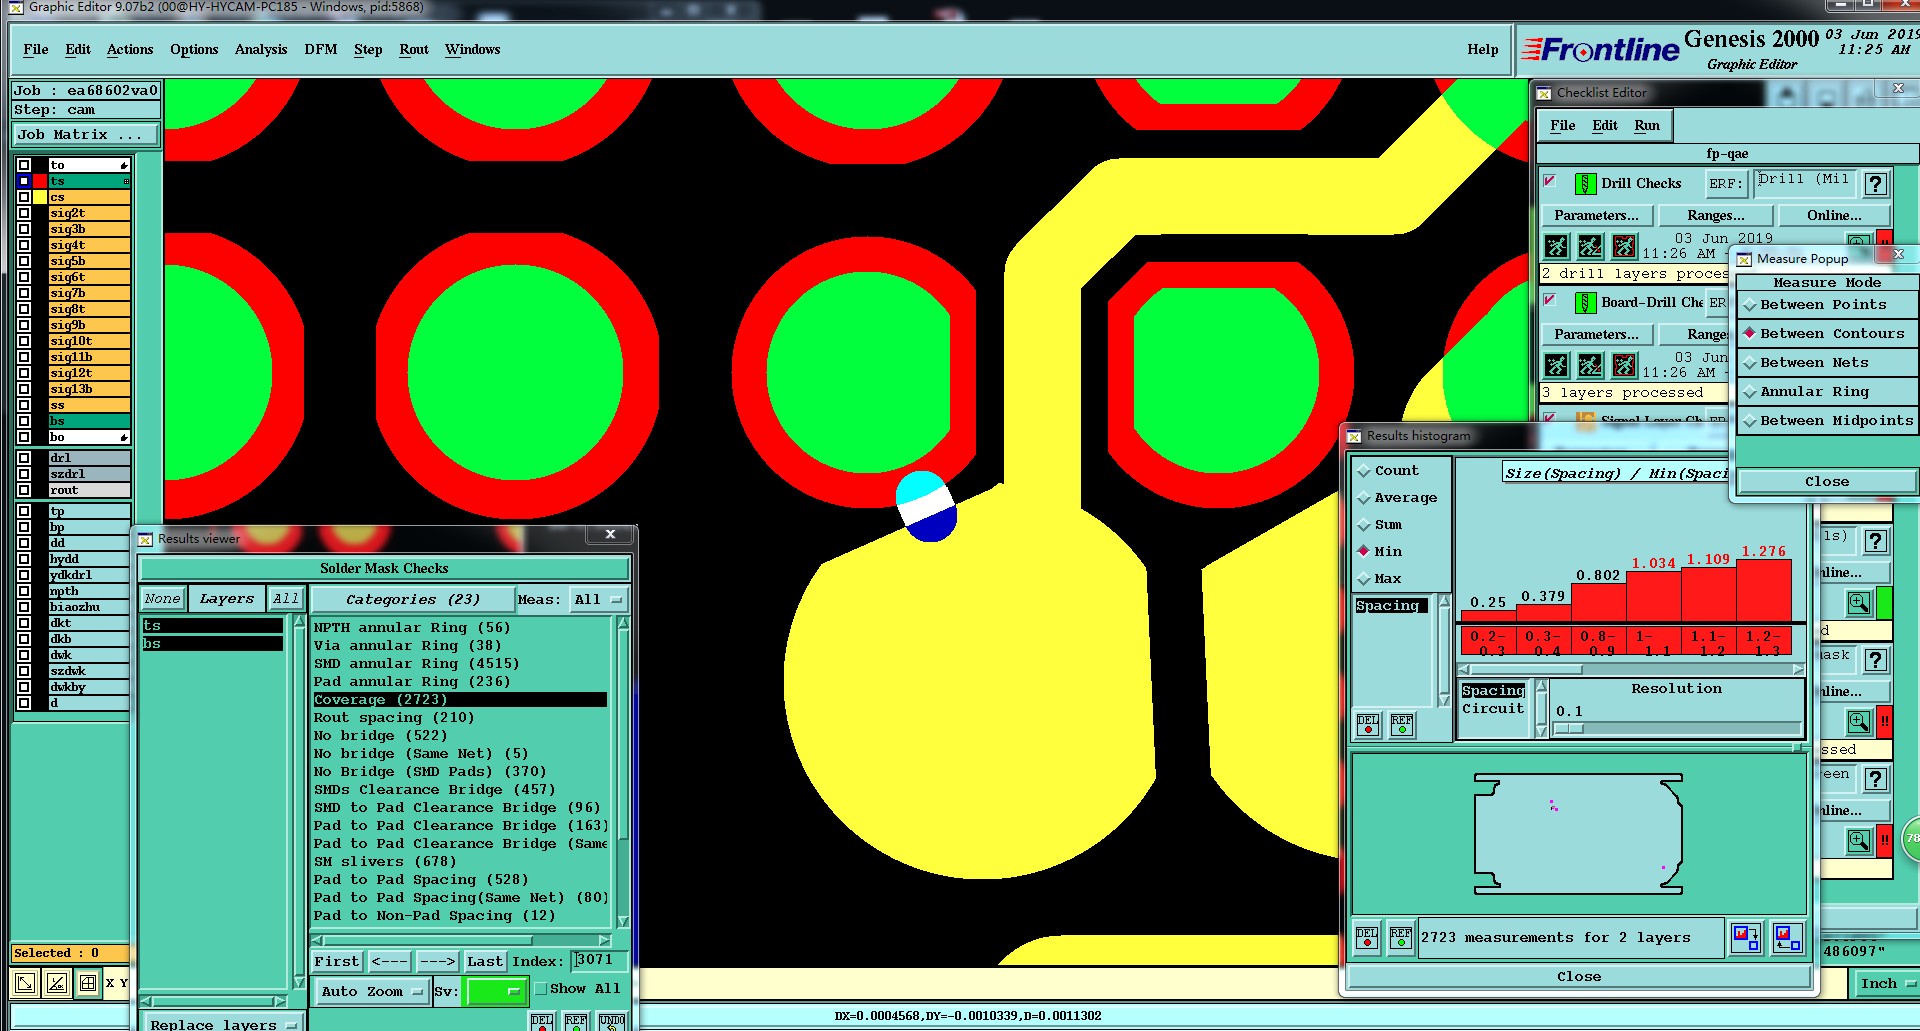Click the 1.2-1.3 histogram bar
This screenshot has height=1031, width=1920.
point(1763,591)
